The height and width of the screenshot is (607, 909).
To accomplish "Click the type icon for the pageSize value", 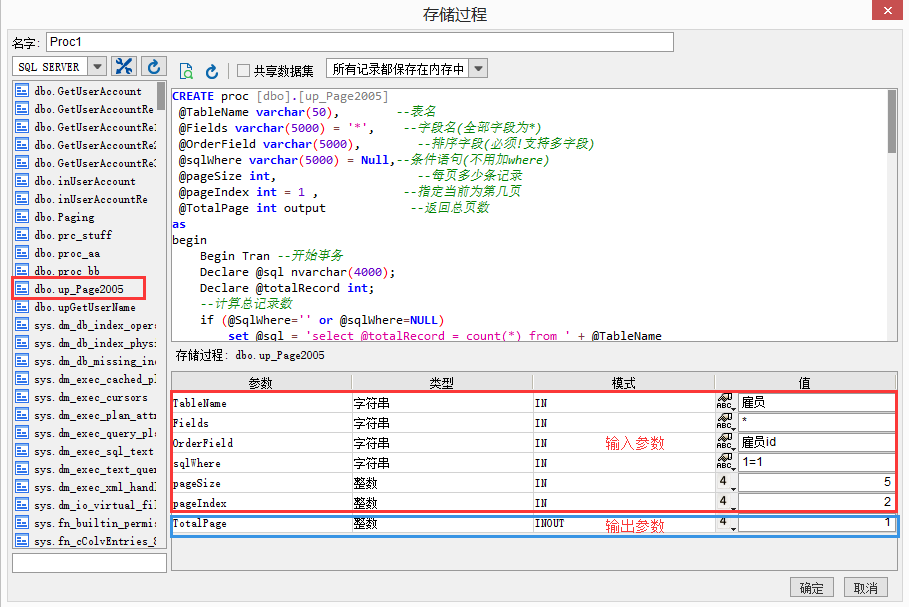I will 726,483.
